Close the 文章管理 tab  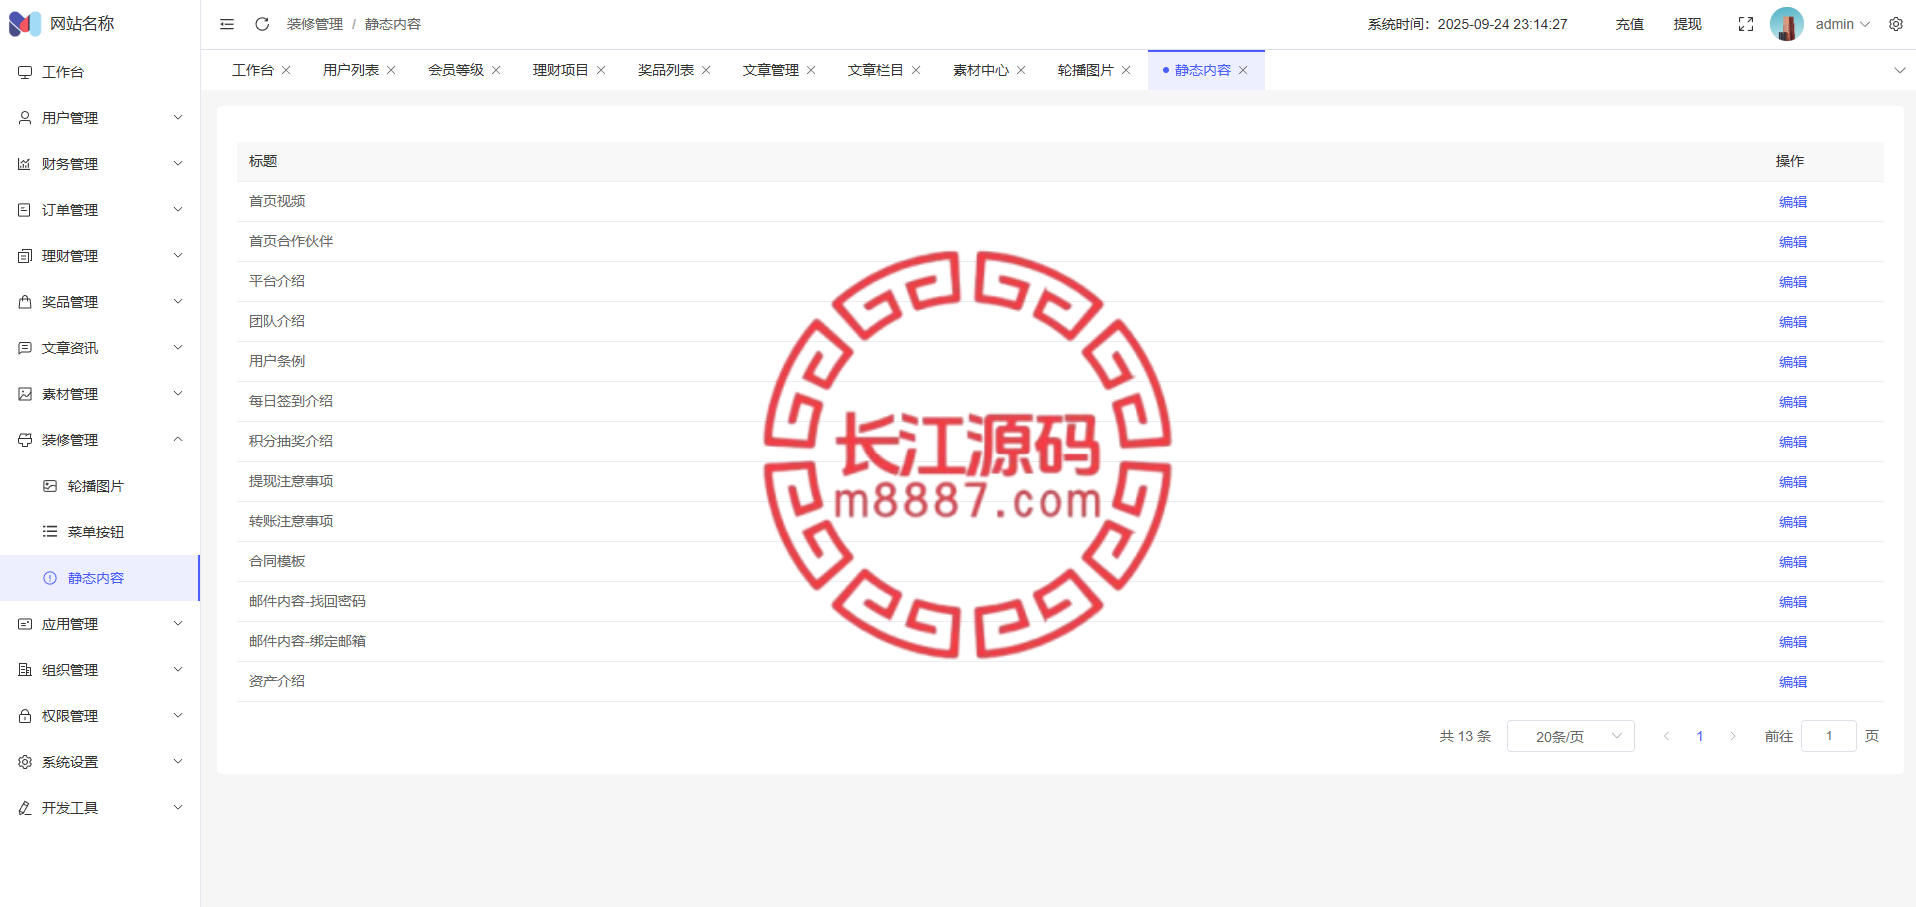coord(811,70)
